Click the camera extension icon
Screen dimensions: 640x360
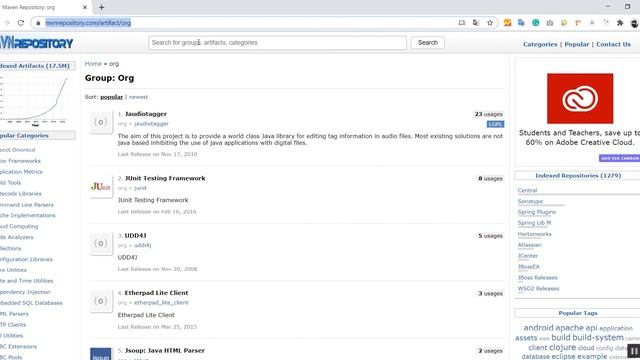coord(550,23)
